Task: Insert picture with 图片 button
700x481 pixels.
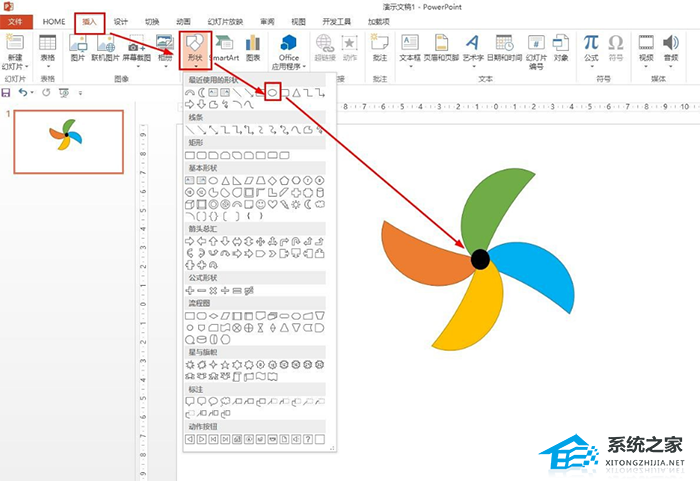Action: point(78,48)
